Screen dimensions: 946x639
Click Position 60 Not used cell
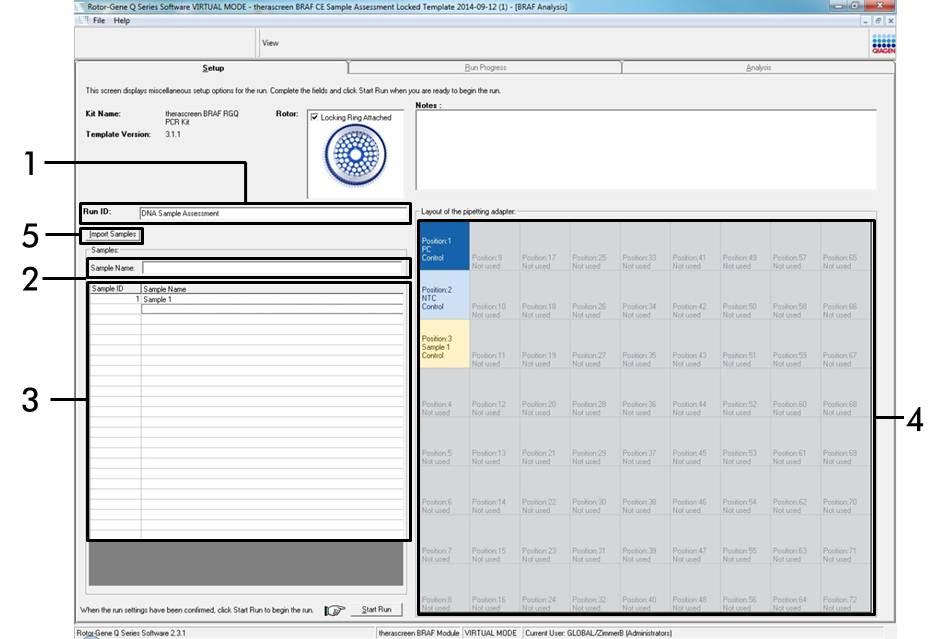[x=795, y=392]
